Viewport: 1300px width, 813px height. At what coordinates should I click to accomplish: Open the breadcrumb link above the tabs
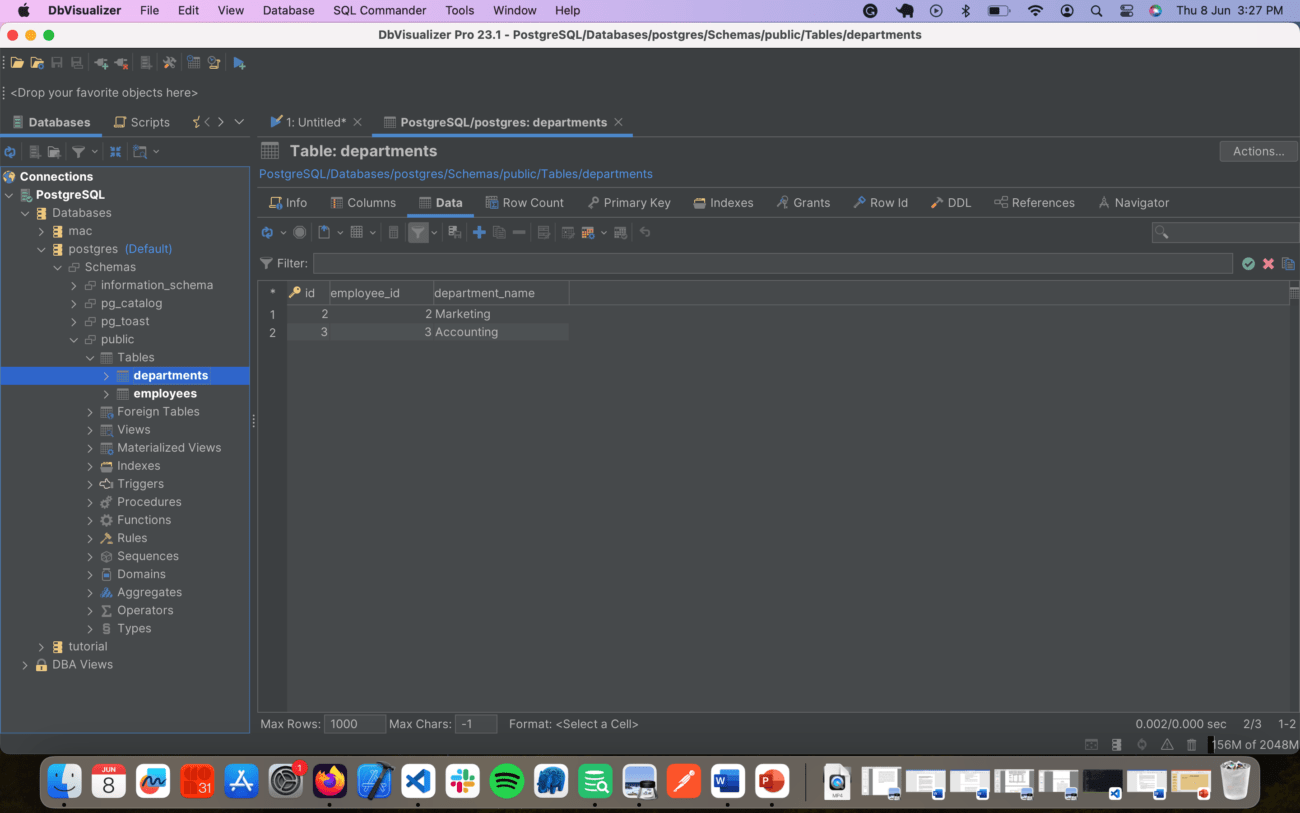455,173
